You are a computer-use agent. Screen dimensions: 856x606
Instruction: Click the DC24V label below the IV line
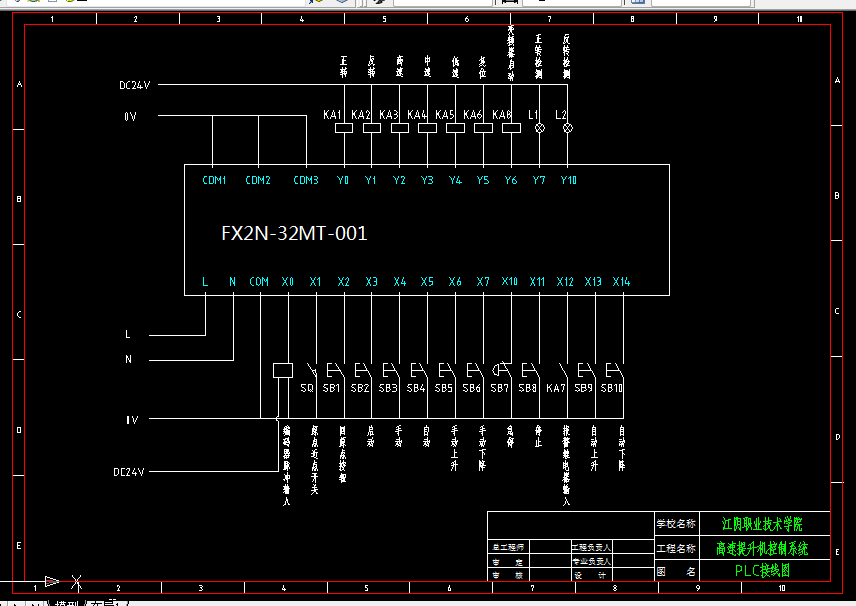point(129,472)
